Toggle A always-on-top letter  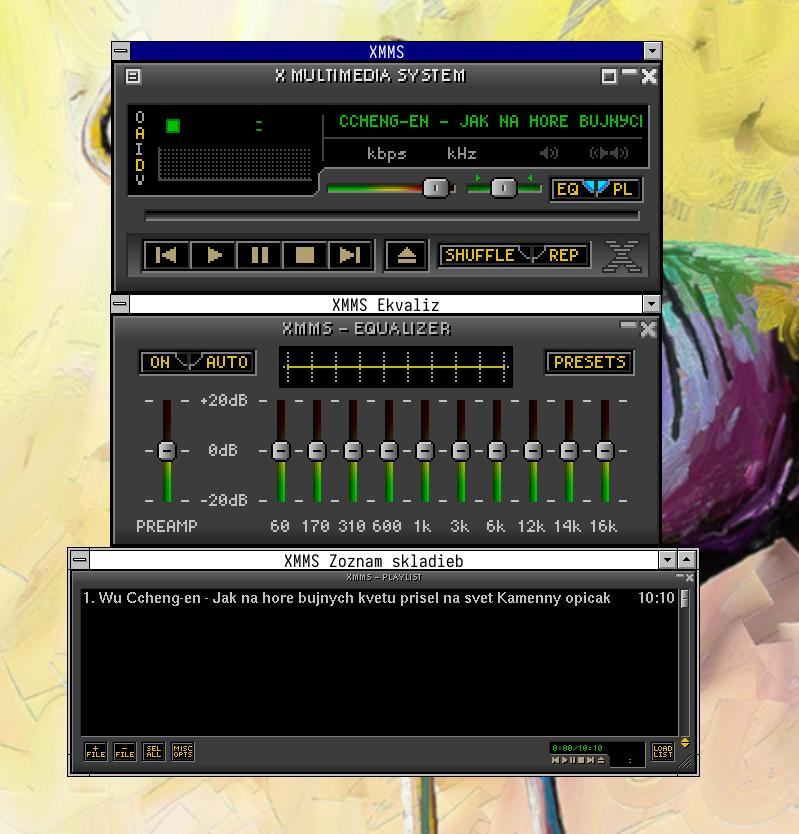point(140,133)
